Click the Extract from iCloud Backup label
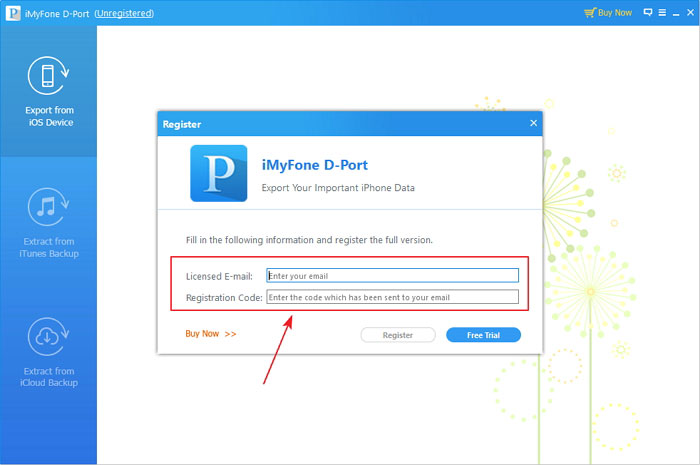Screen dimensions: 700x465 (x=49, y=377)
